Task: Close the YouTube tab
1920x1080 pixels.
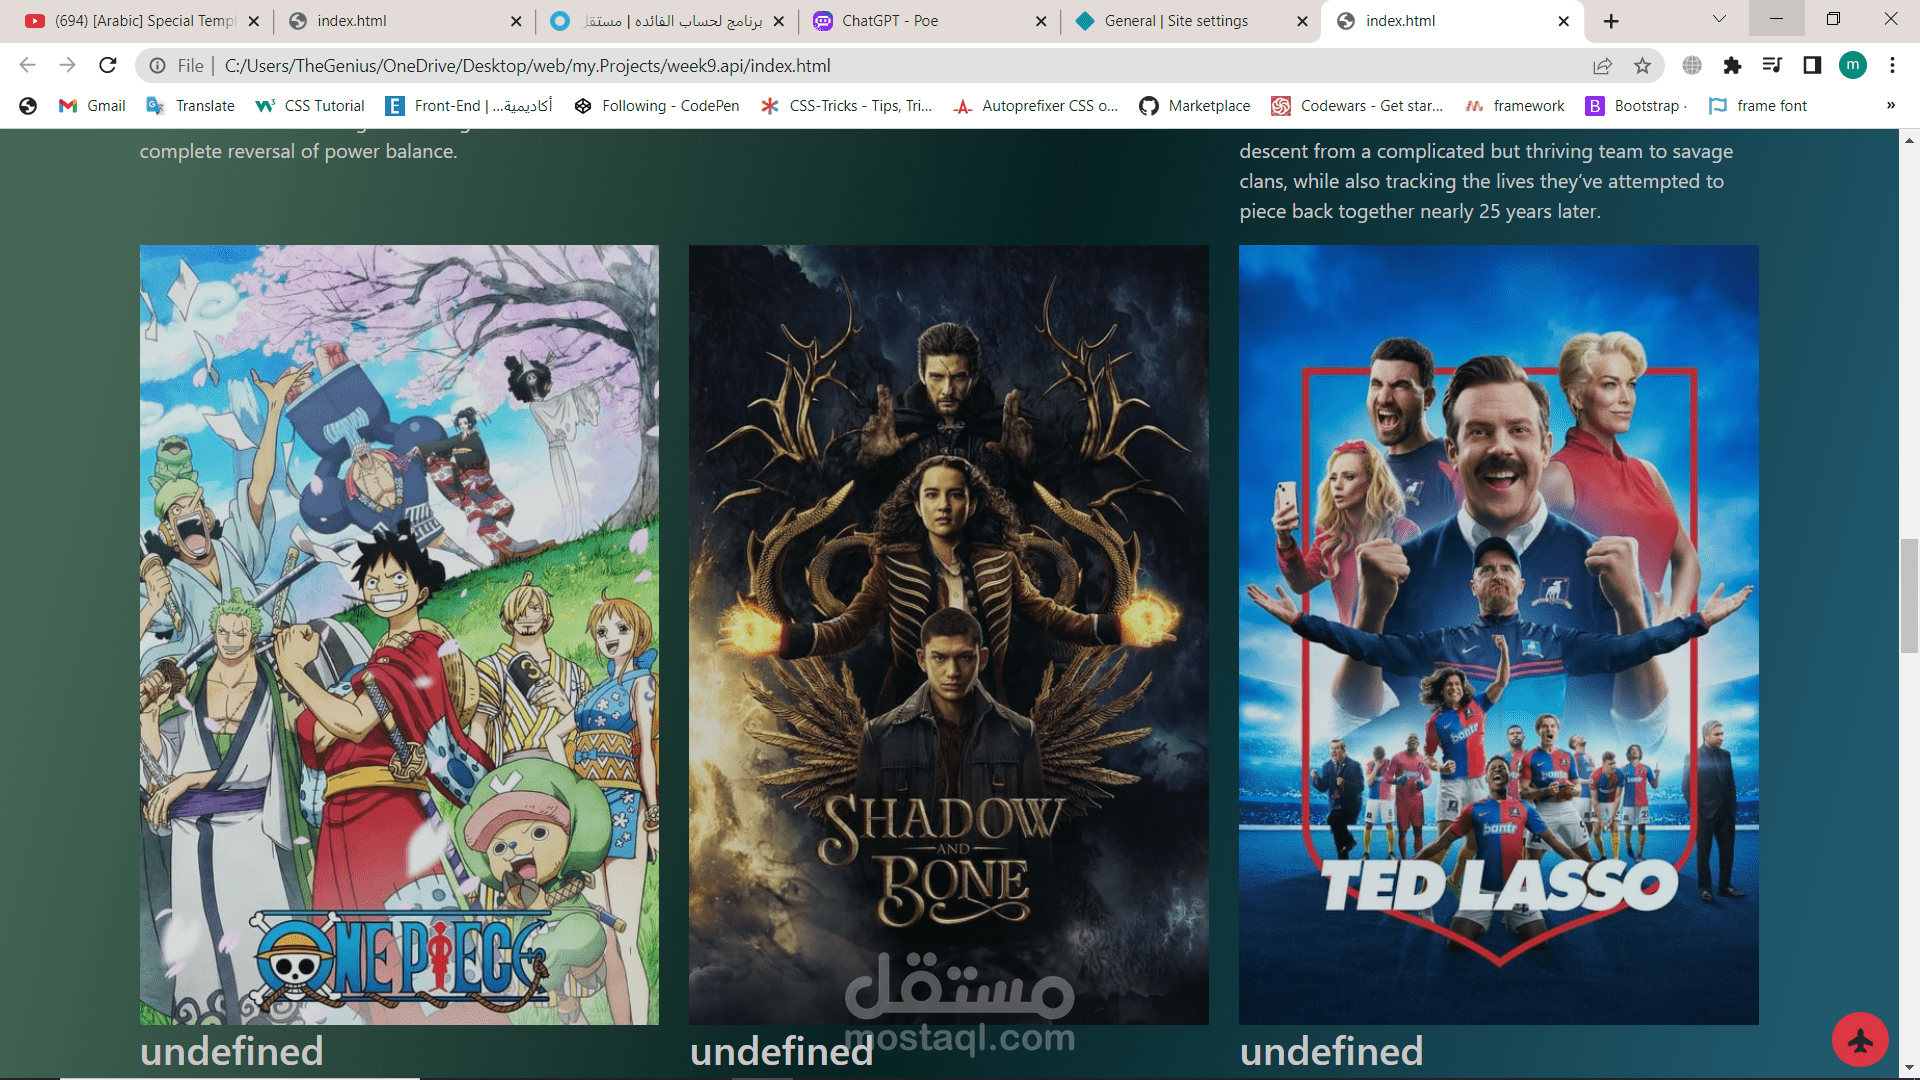Action: tap(254, 21)
